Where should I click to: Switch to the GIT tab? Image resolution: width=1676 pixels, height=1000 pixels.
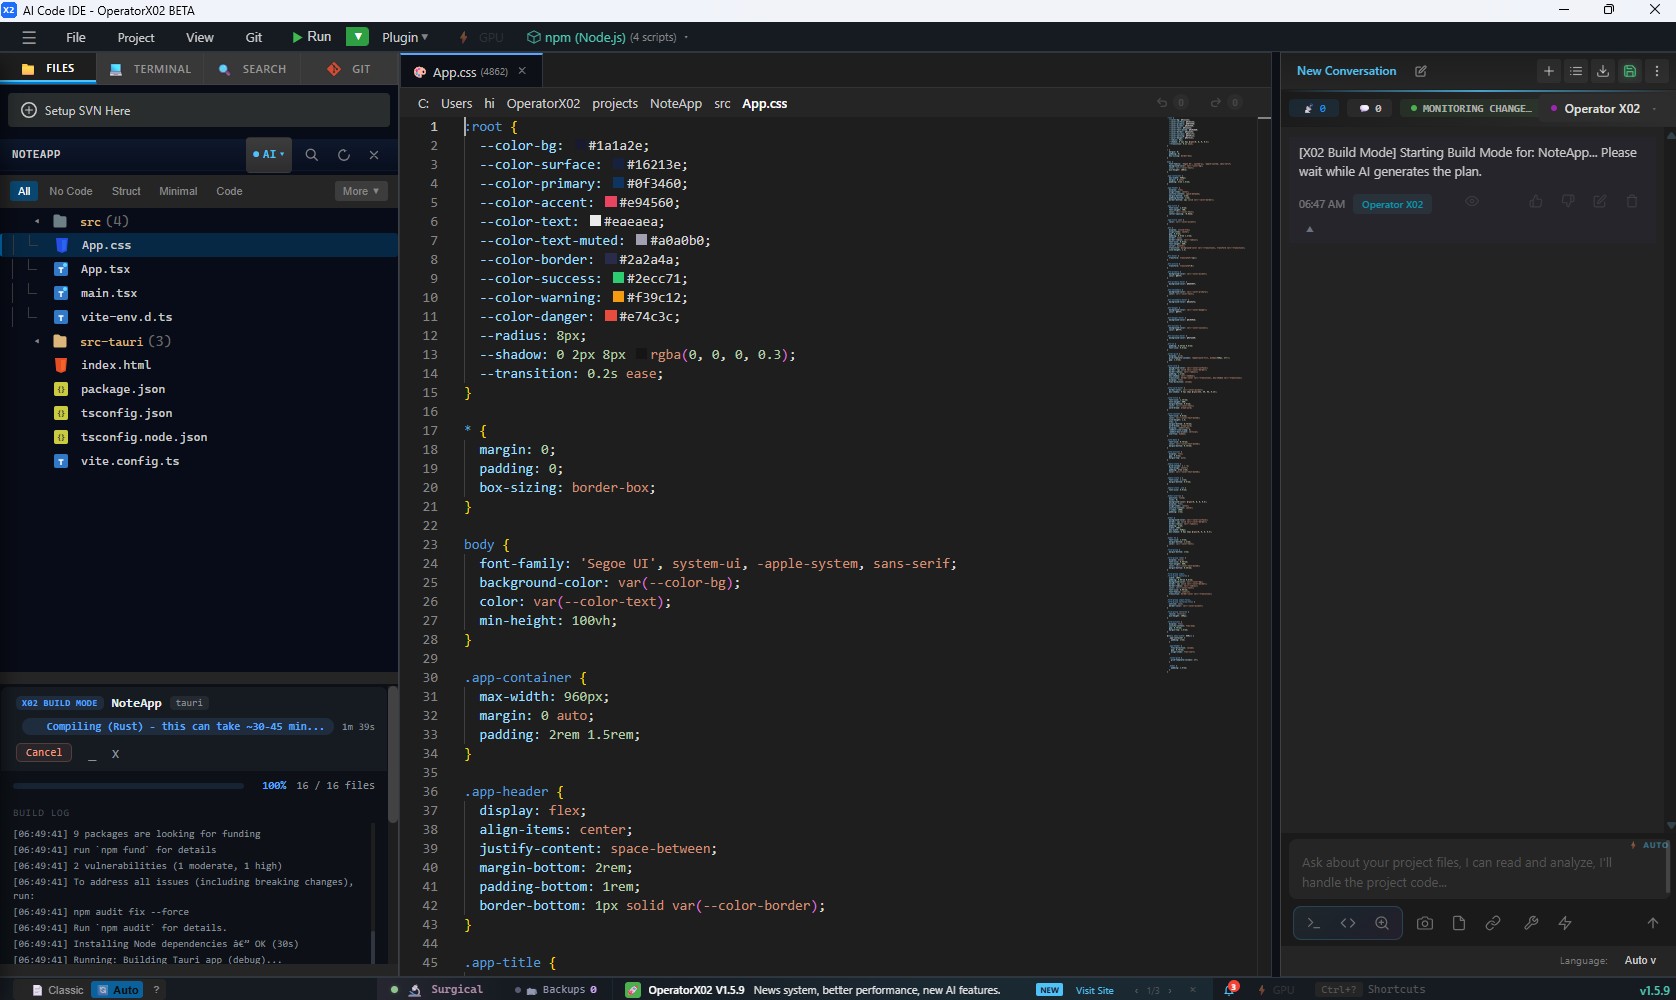pos(349,69)
